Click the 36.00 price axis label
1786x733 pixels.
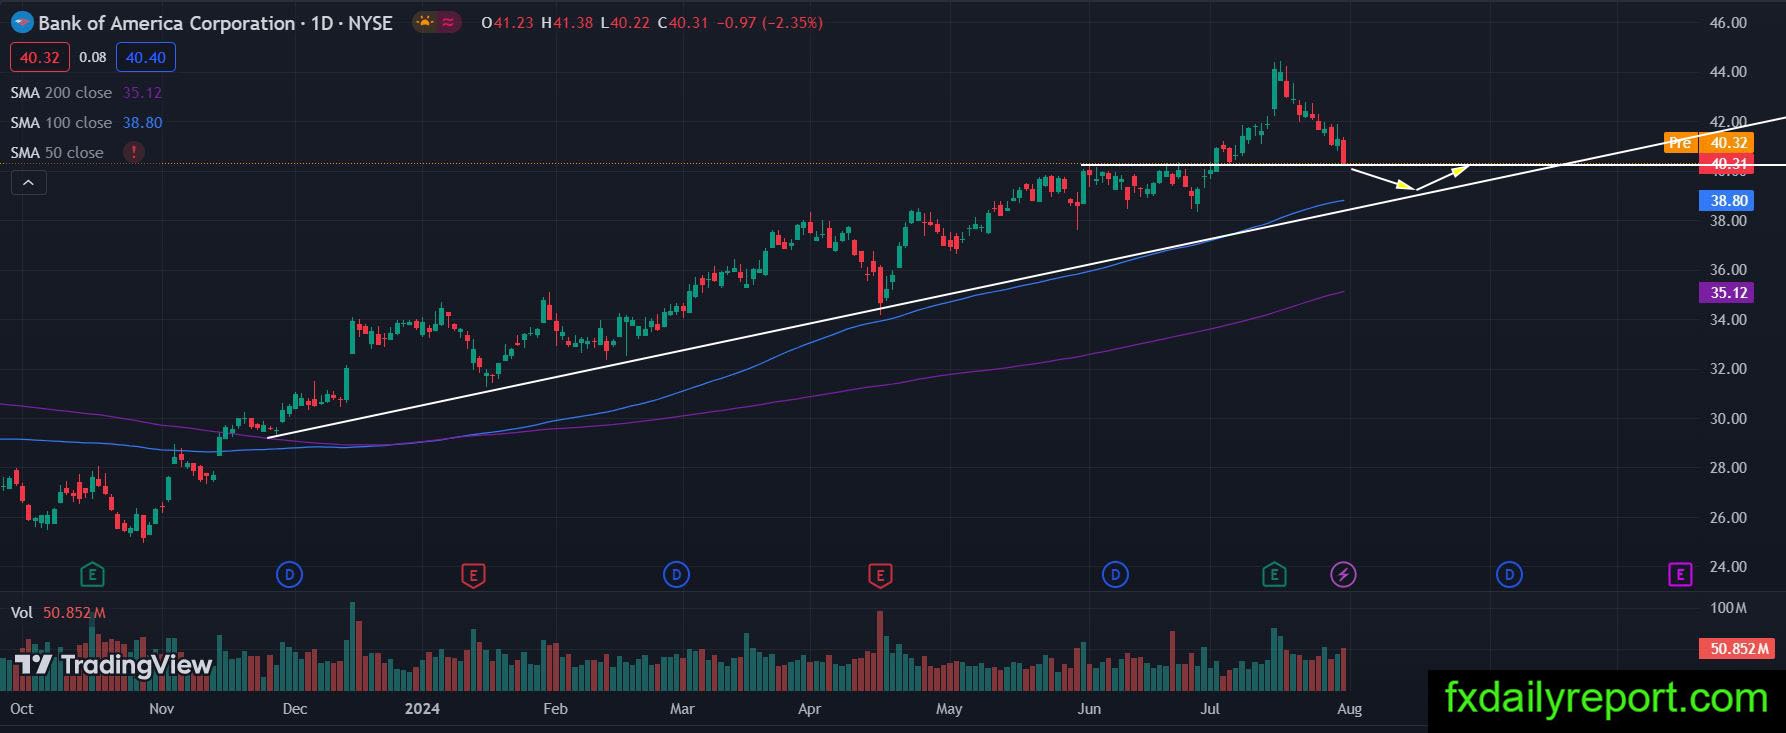(1728, 270)
